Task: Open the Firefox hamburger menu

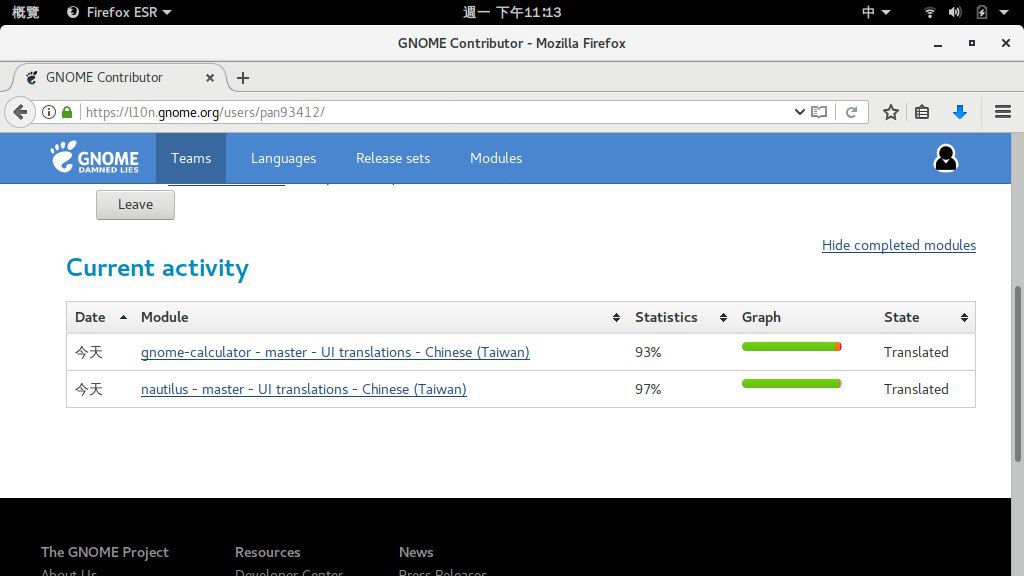Action: pos(1003,112)
